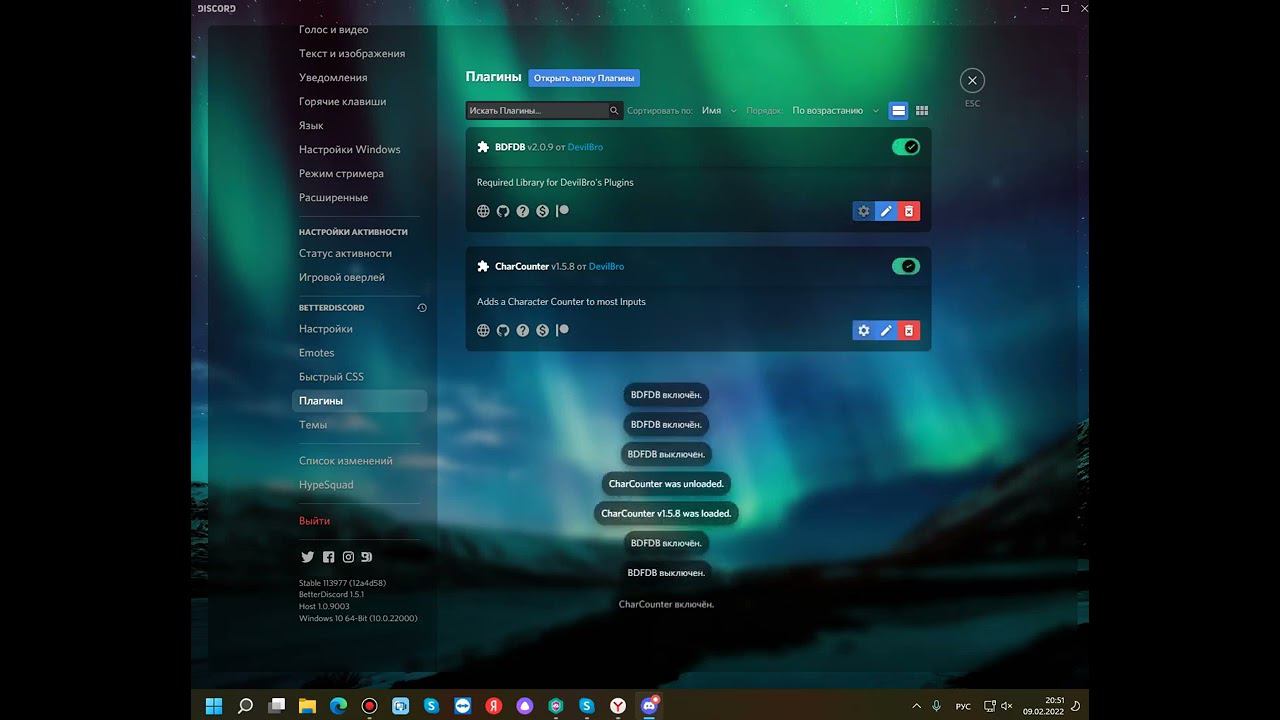
Task: Click 'Открыть папку Плагины' button
Action: point(584,78)
